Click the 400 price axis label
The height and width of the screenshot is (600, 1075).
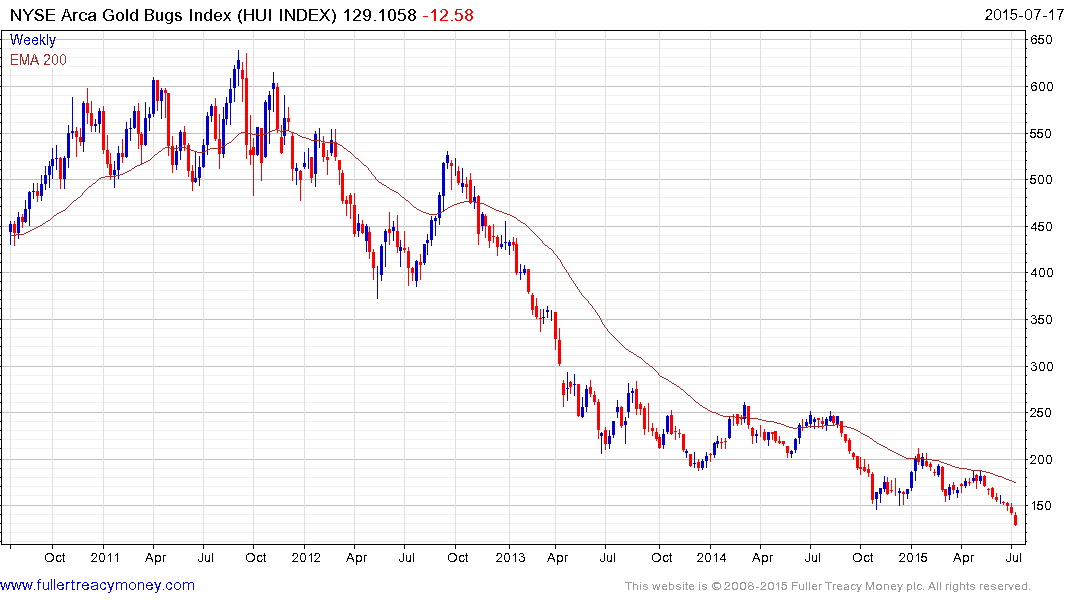coord(1041,273)
